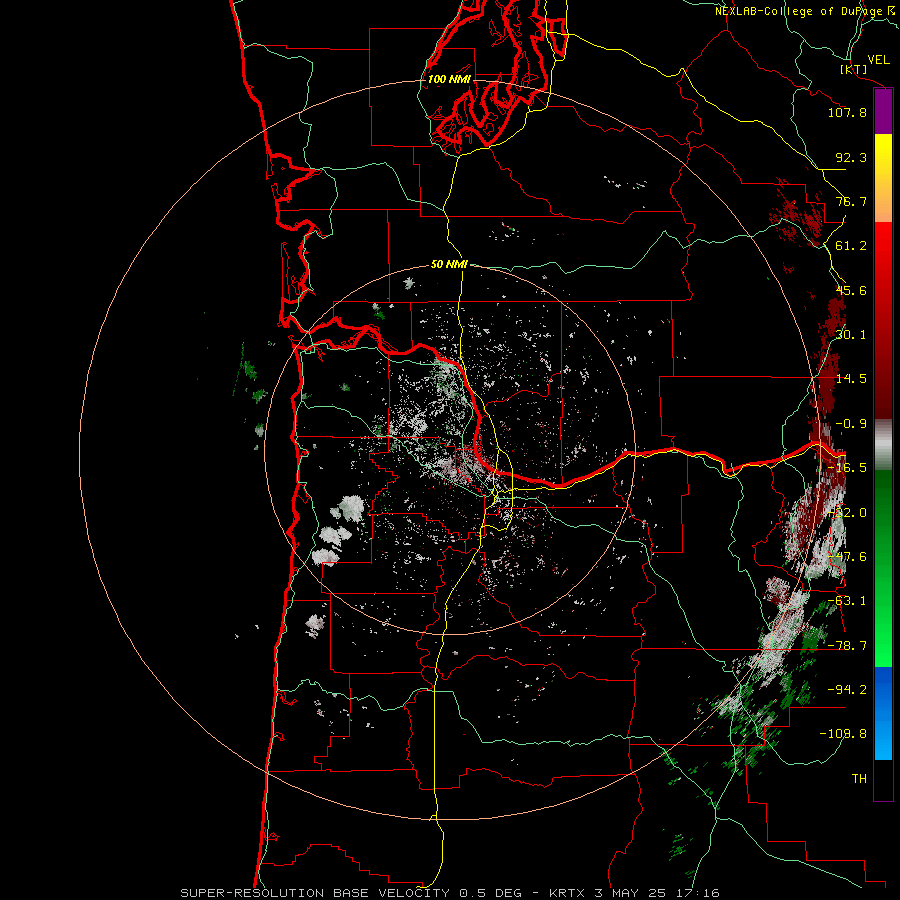Click the 76.7 legend value
This screenshot has height=900, width=900.
point(851,201)
